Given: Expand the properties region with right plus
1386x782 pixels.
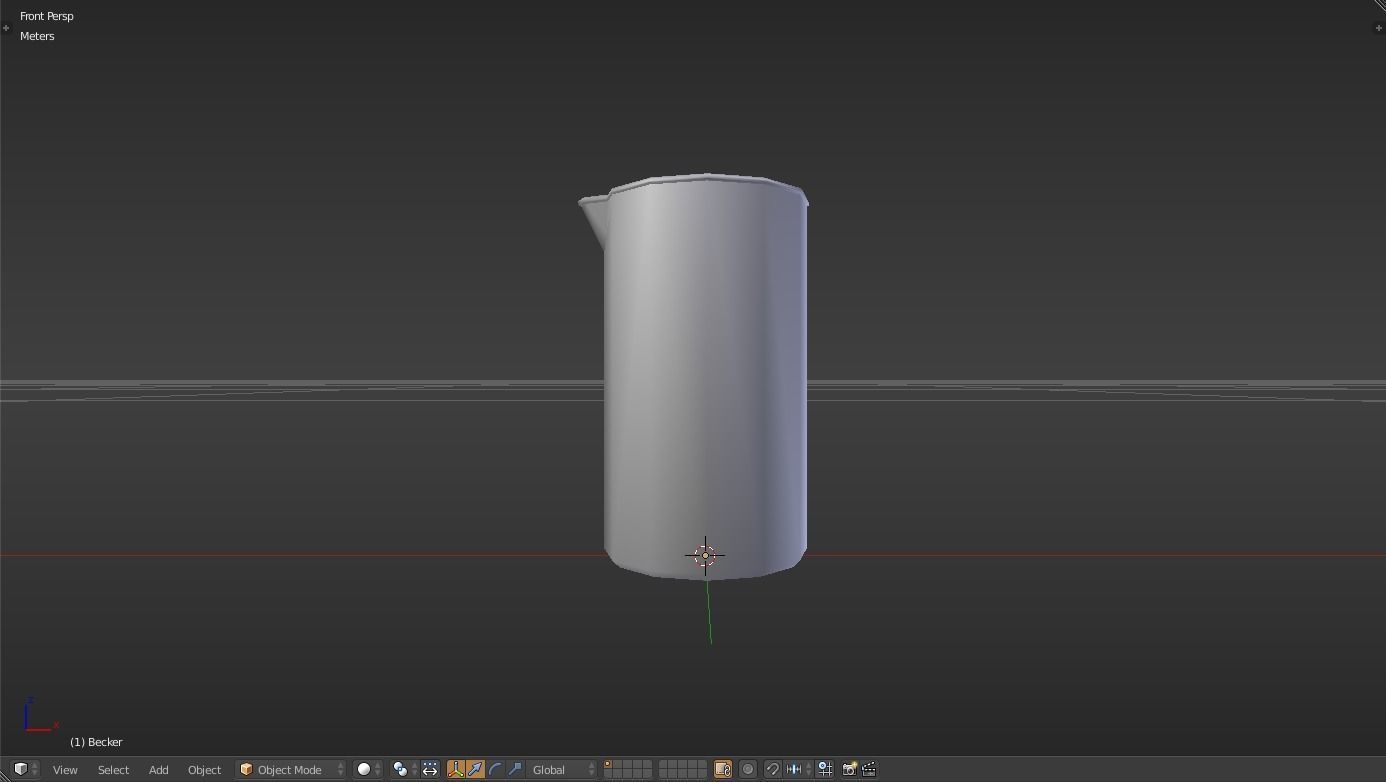Looking at the screenshot, I should pyautogui.click(x=1379, y=28).
